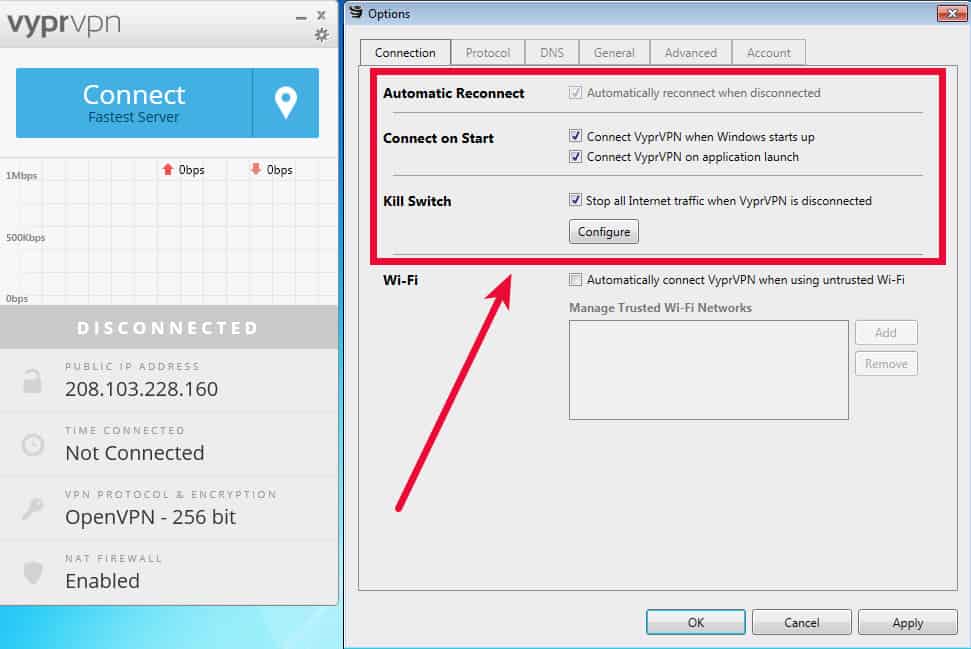Click the Kill Switch Configure button

coord(604,232)
